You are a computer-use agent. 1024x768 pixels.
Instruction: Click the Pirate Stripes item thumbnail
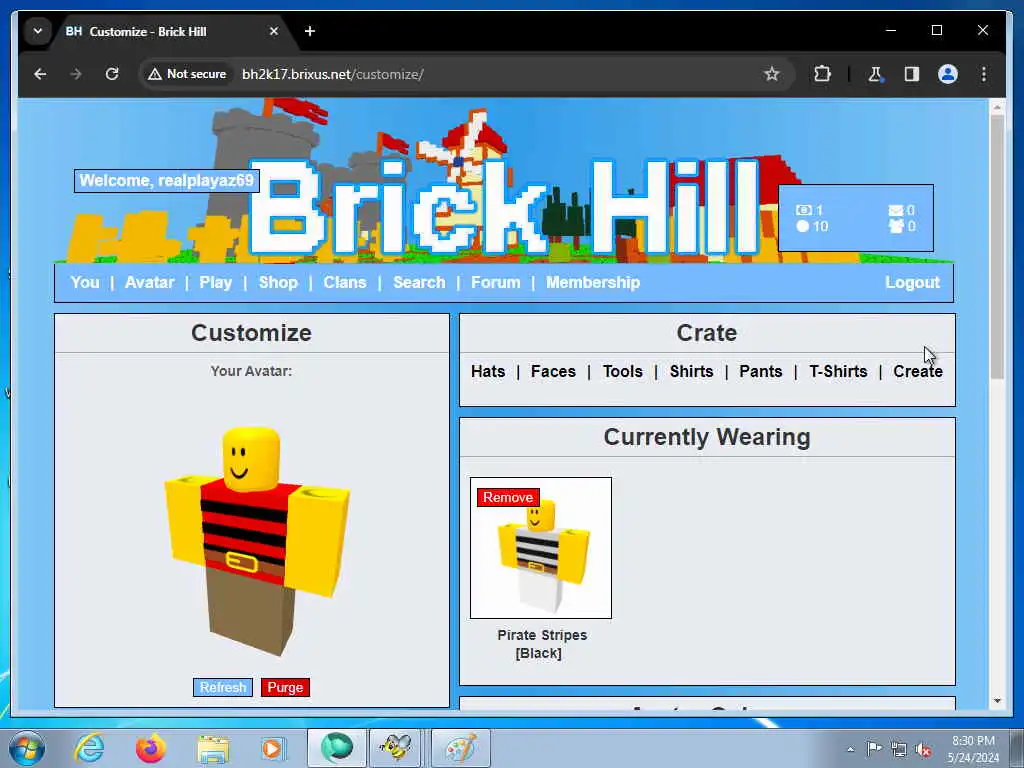pos(541,548)
